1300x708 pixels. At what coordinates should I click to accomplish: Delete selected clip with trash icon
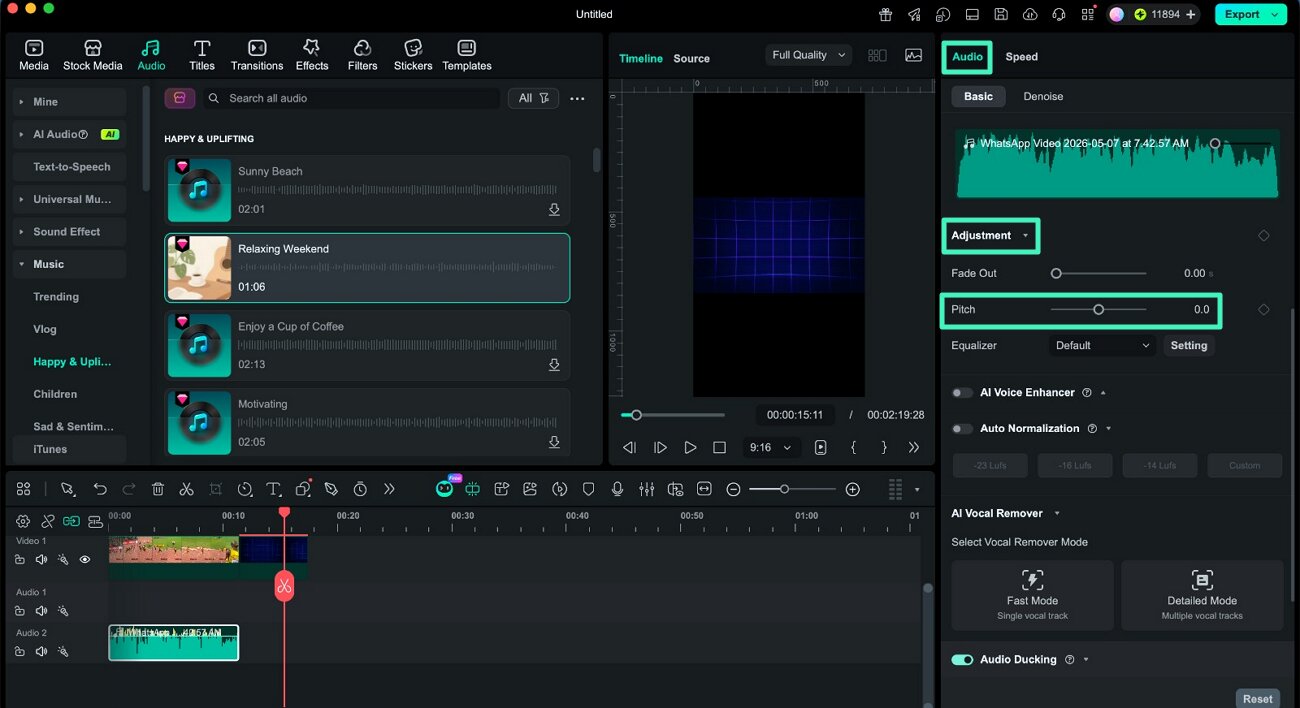[x=158, y=489]
